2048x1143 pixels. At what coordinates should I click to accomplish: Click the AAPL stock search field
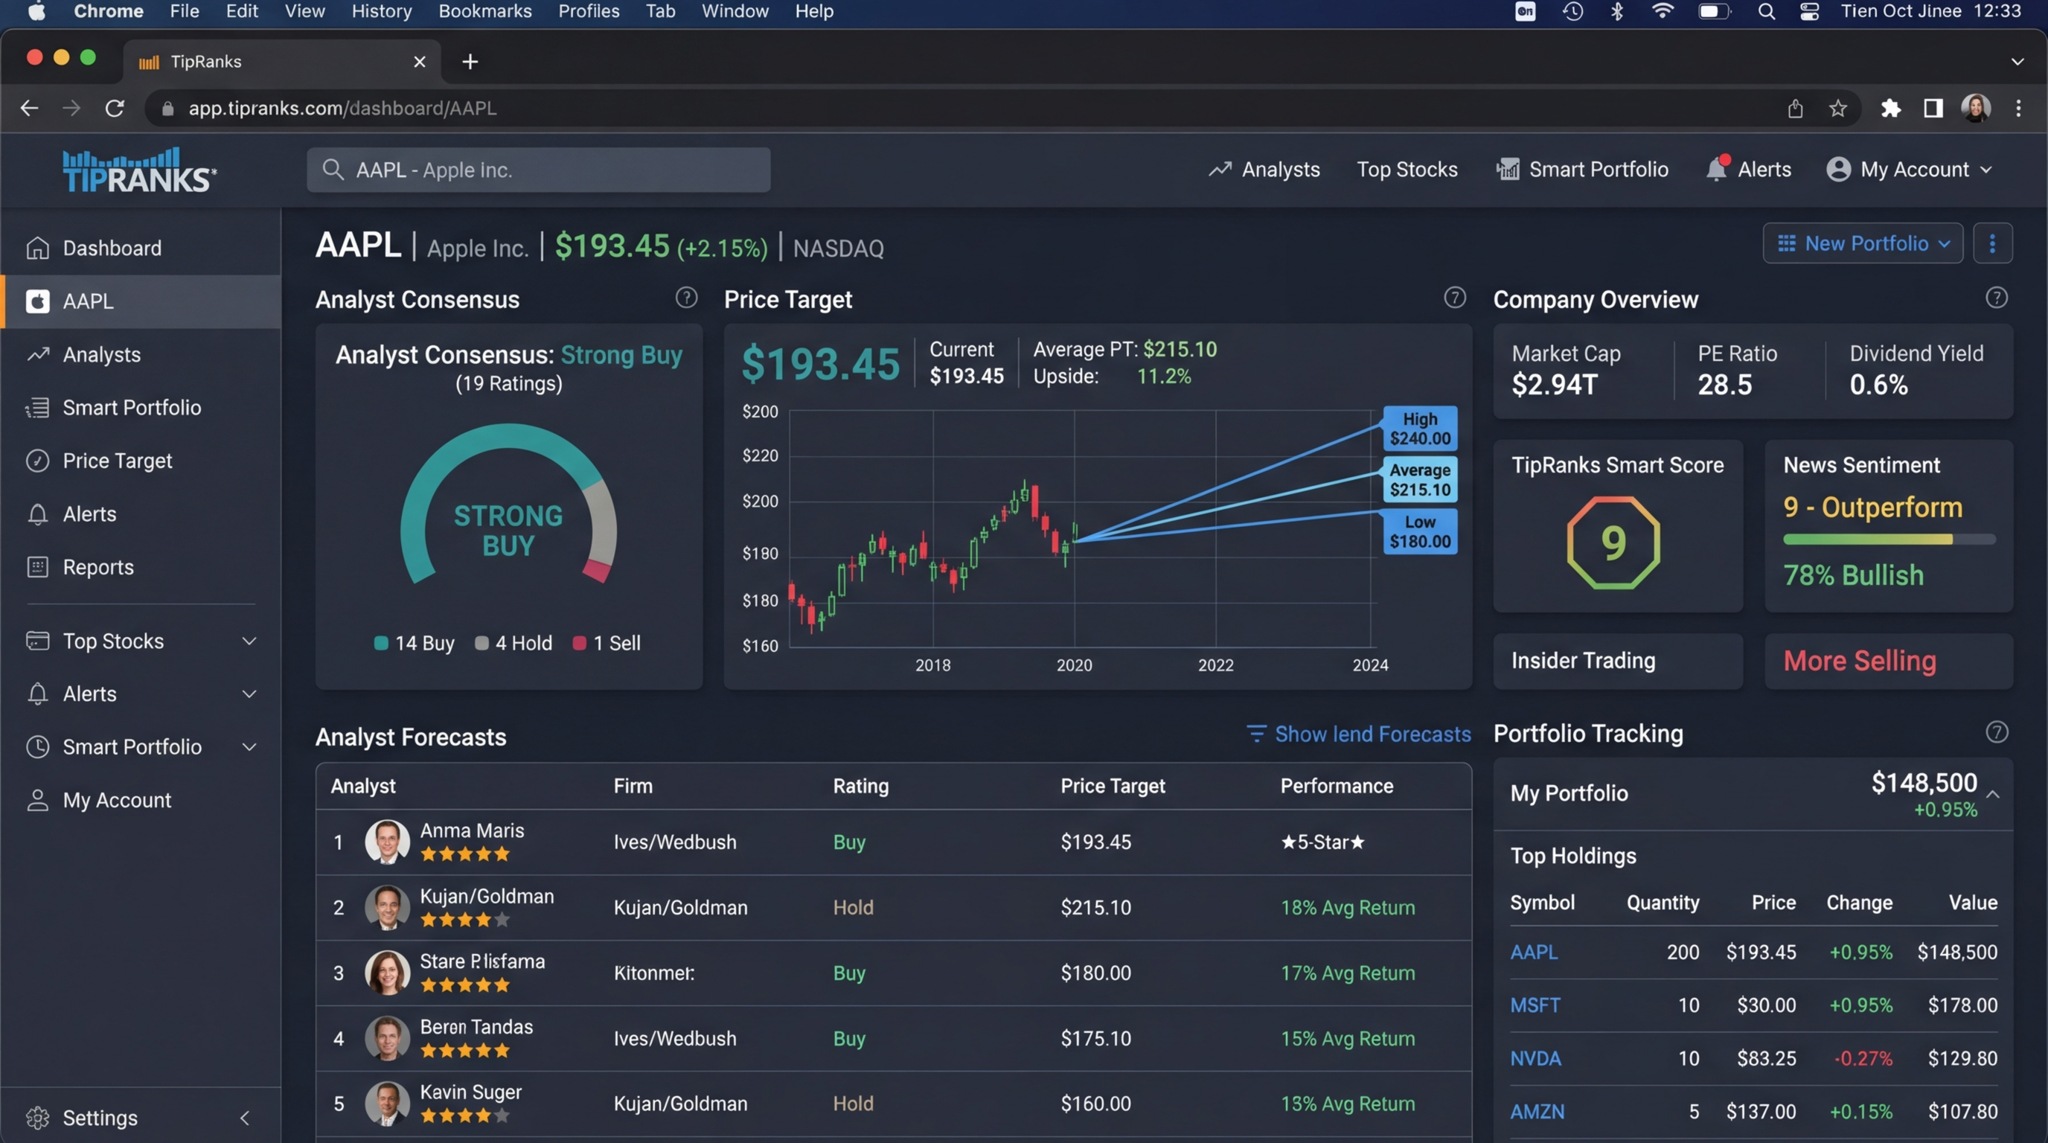pyautogui.click(x=538, y=170)
